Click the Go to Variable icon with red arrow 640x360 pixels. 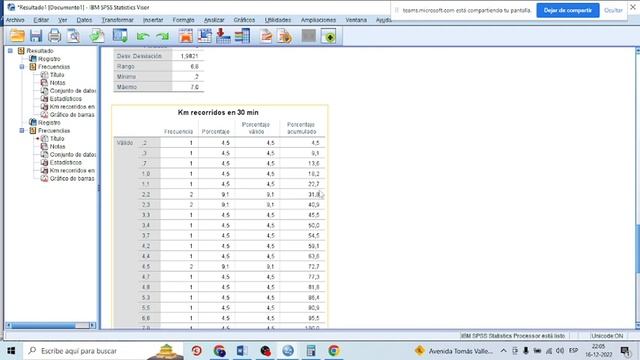223,36
